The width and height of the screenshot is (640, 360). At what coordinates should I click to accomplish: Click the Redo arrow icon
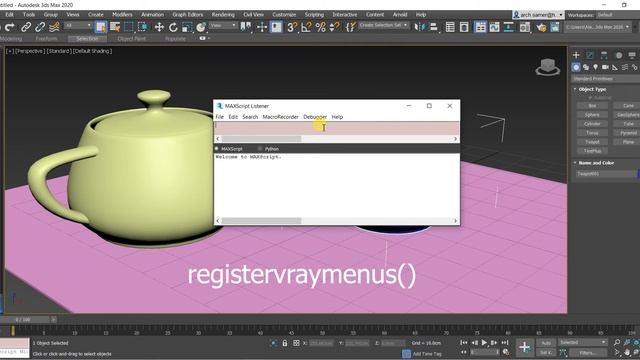(10, 27)
